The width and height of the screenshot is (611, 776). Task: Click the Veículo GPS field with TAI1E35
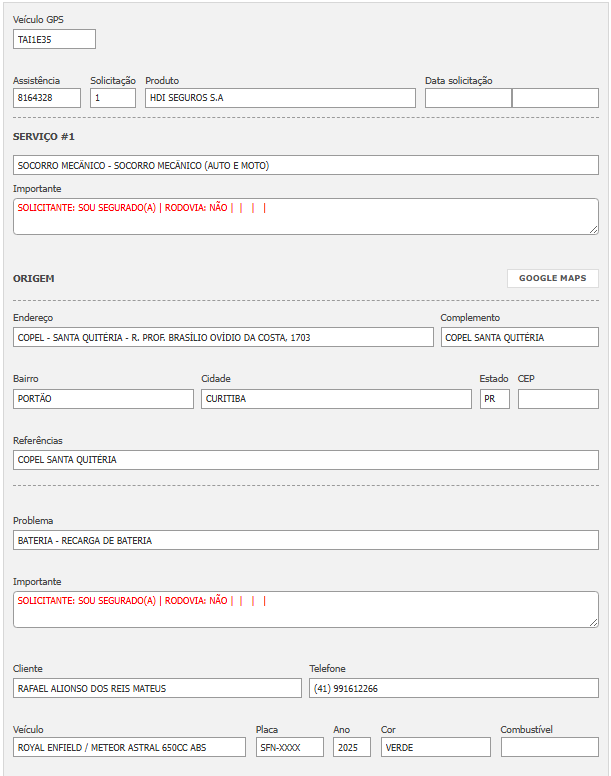(54, 39)
